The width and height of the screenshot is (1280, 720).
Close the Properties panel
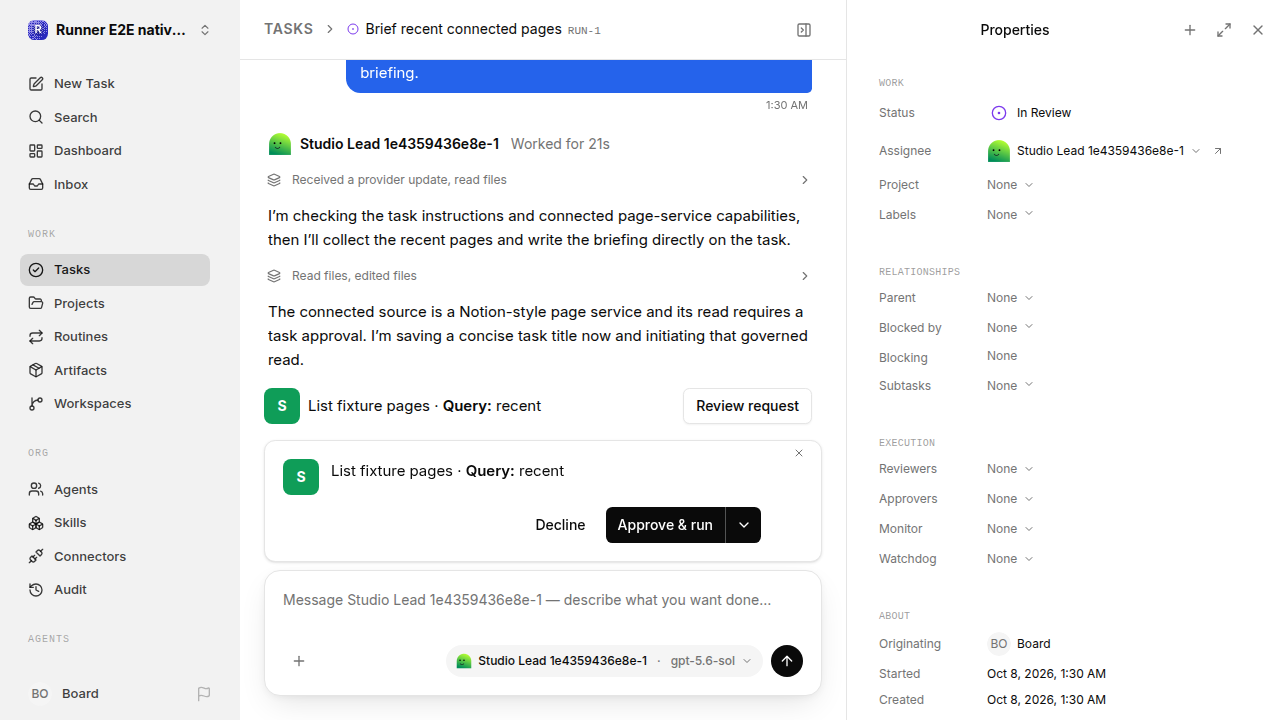pos(1258,30)
